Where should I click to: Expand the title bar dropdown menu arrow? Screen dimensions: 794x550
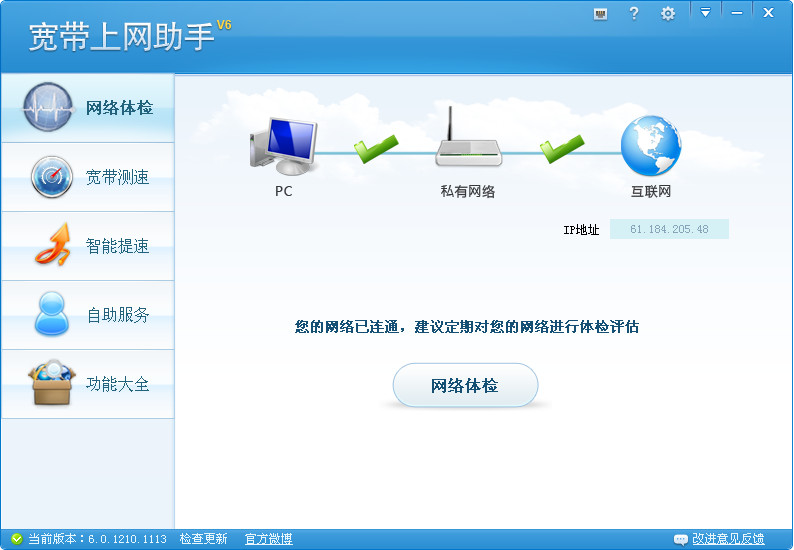(x=705, y=12)
